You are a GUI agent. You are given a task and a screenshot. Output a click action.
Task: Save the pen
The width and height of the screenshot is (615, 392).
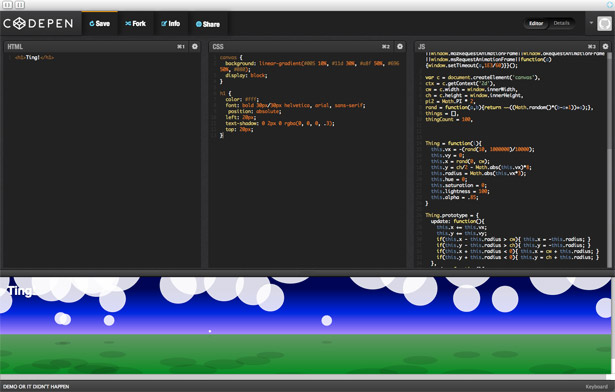coord(100,24)
